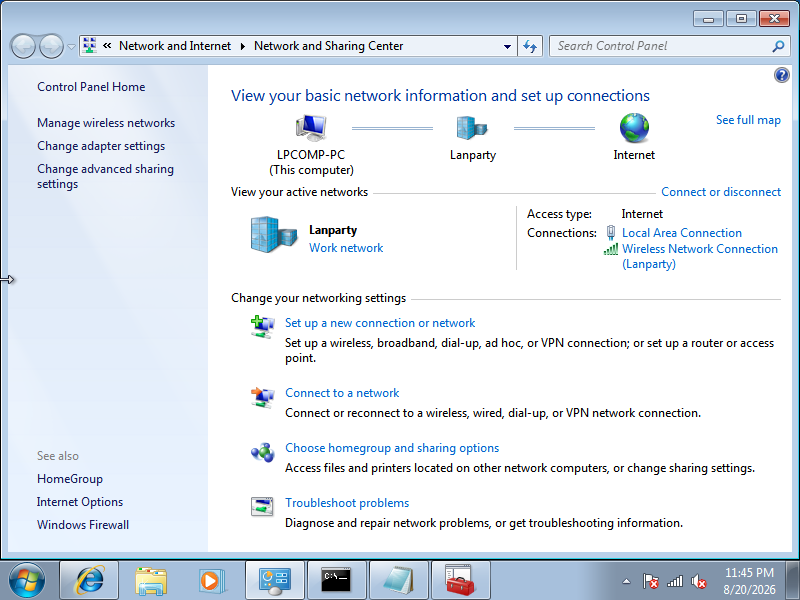Click muted volume speaker tray icon
Viewport: 800px width, 600px height.
tap(698, 581)
